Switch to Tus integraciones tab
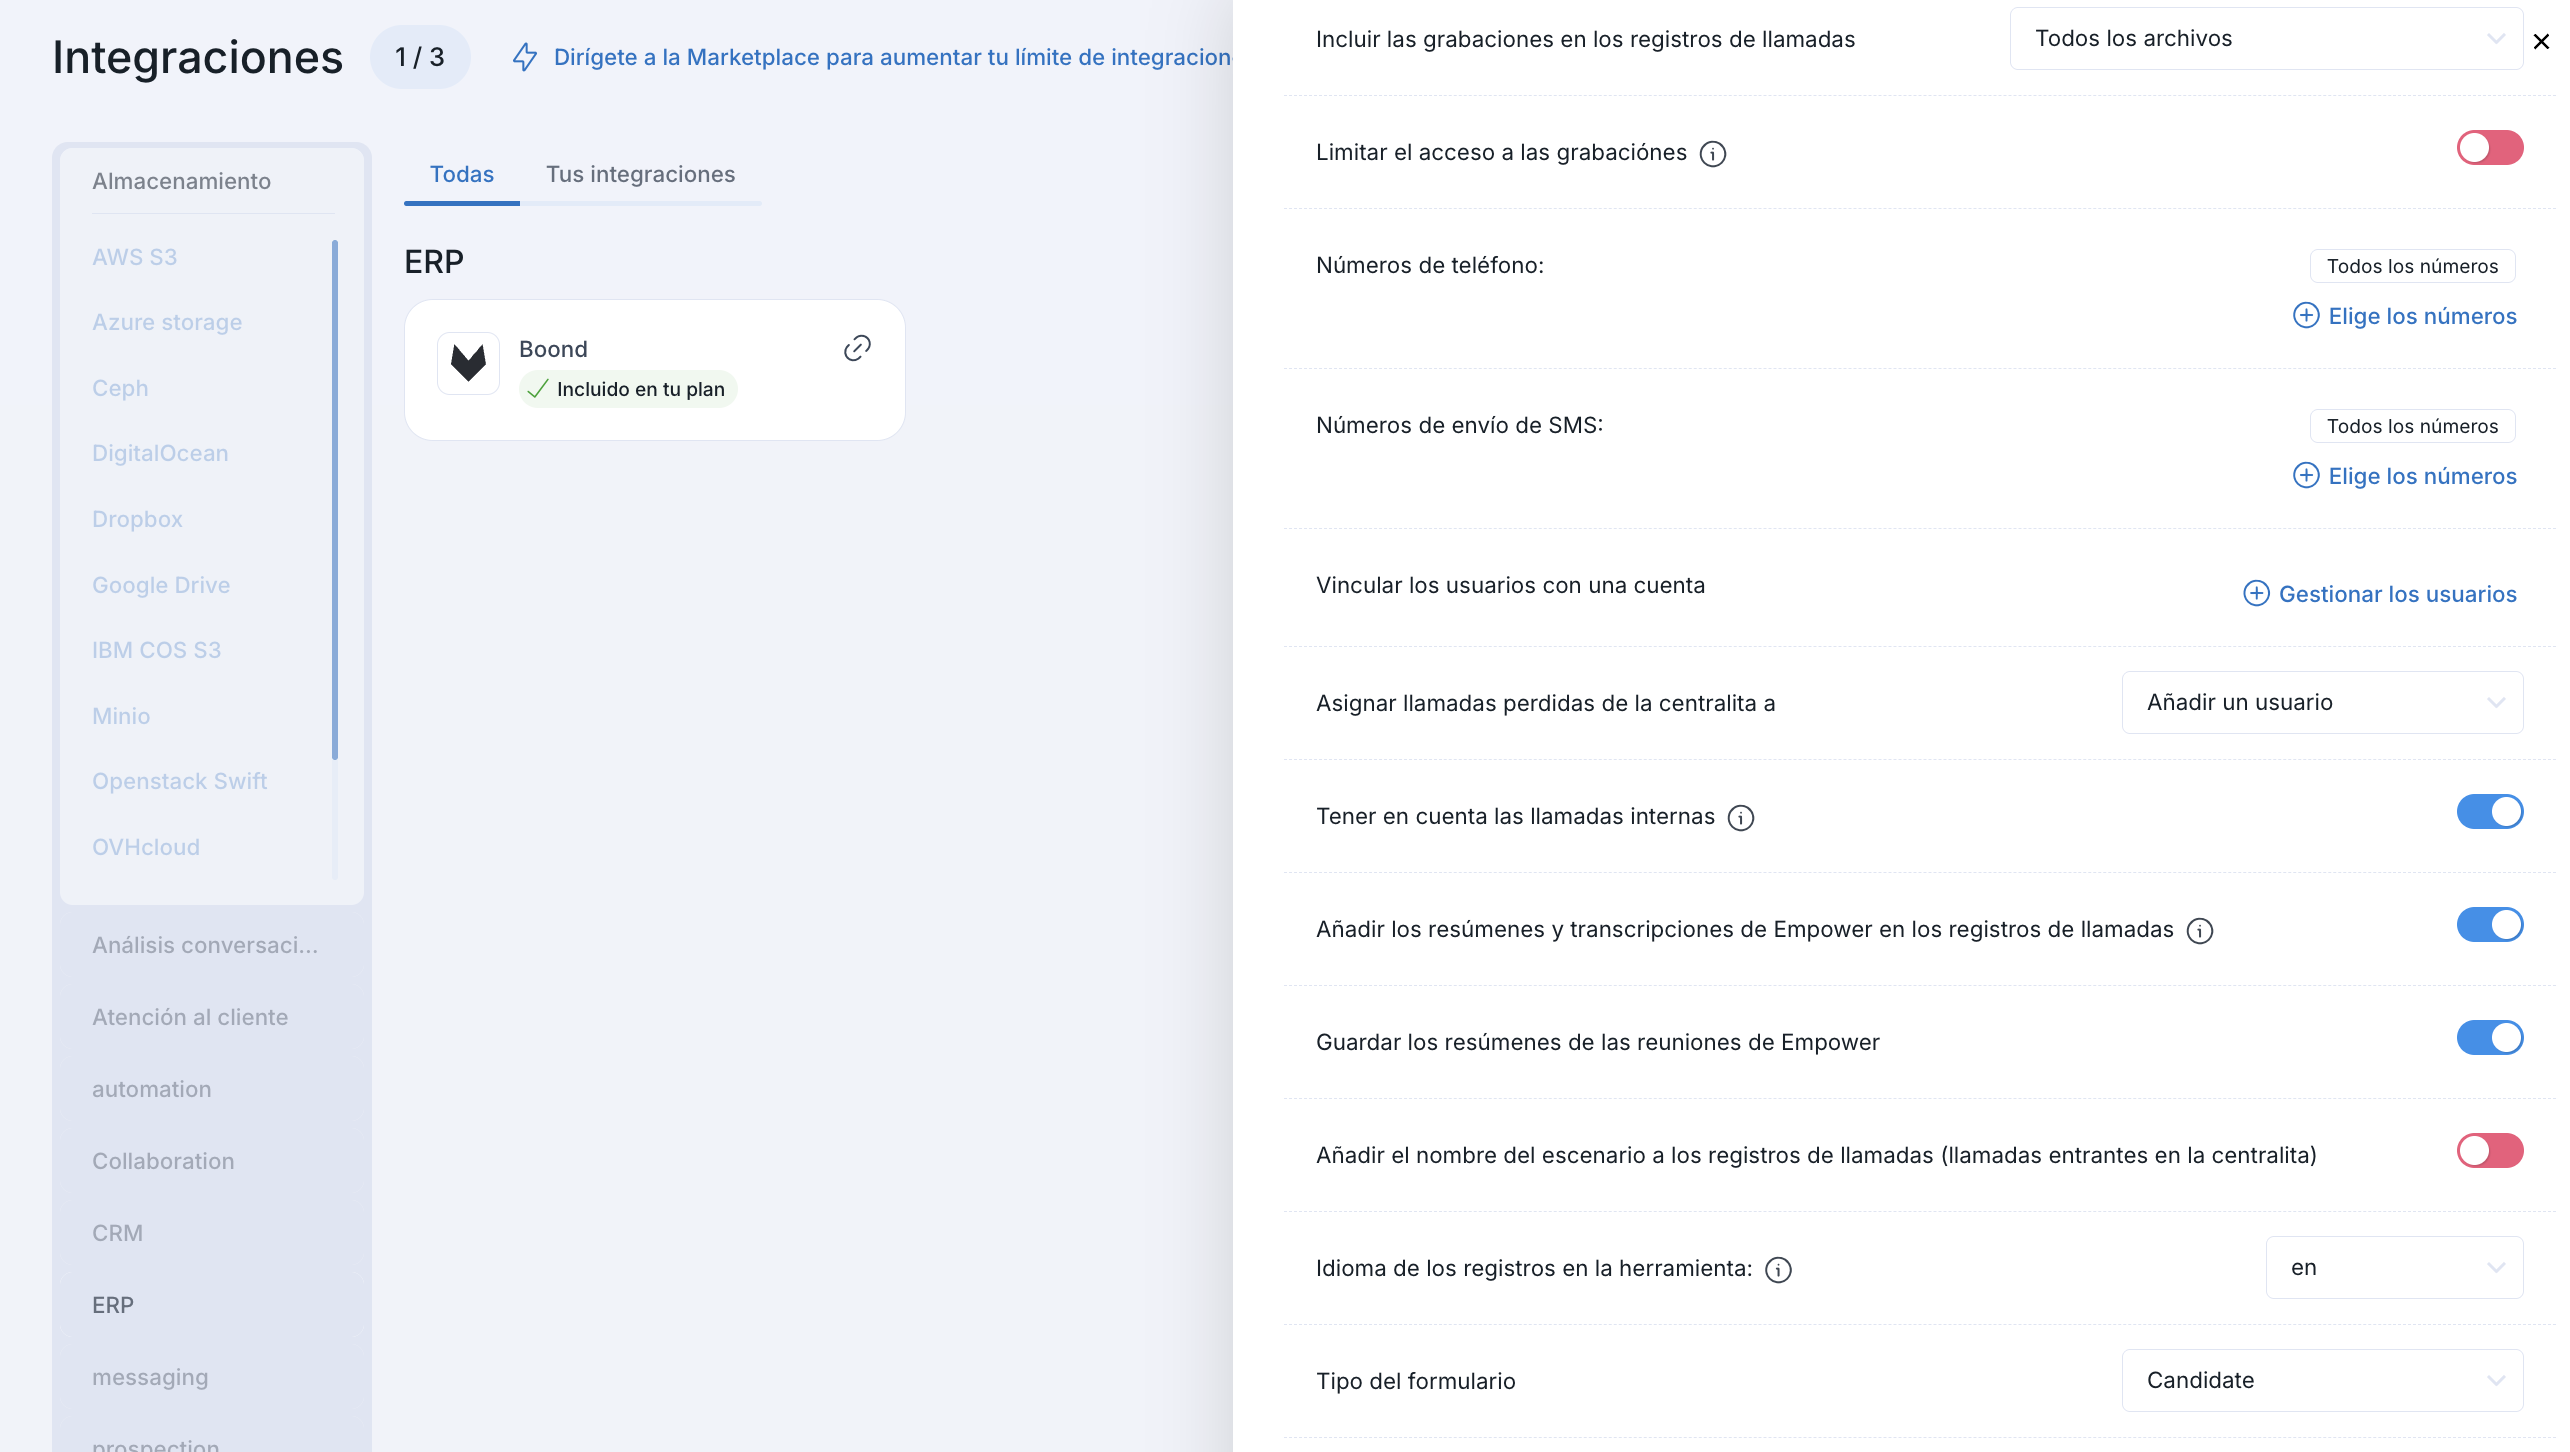This screenshot has height=1452, width=2570. (x=640, y=174)
